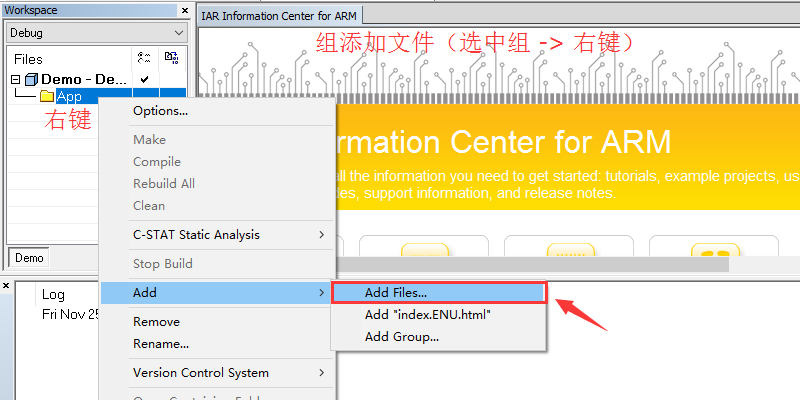
Task: Click the Log column header
Action: 53,294
